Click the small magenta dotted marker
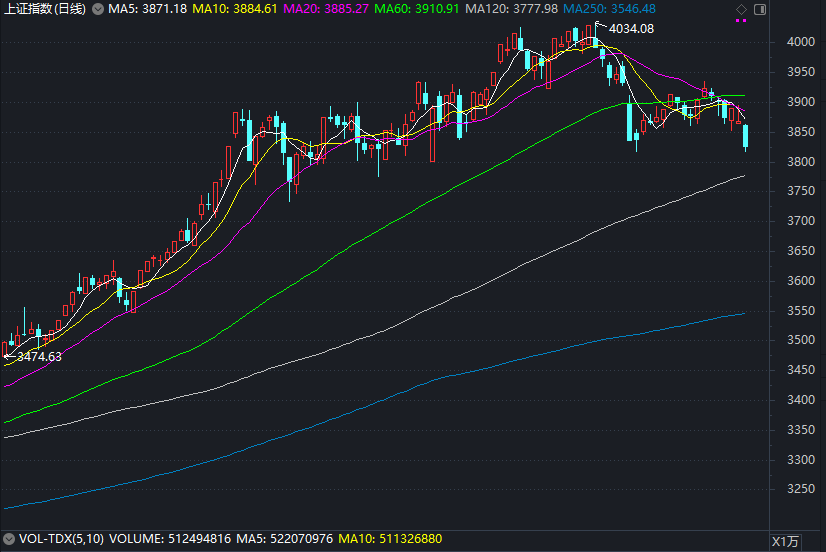The height and width of the screenshot is (552, 826). [741, 21]
